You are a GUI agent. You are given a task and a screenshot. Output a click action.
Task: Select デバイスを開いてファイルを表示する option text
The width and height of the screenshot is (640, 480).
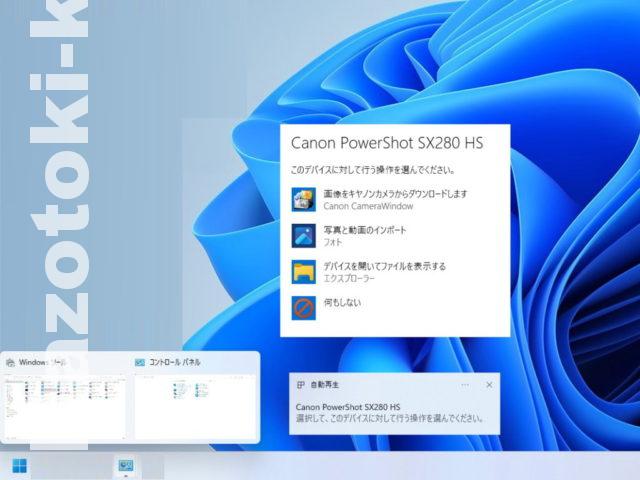coord(384,266)
